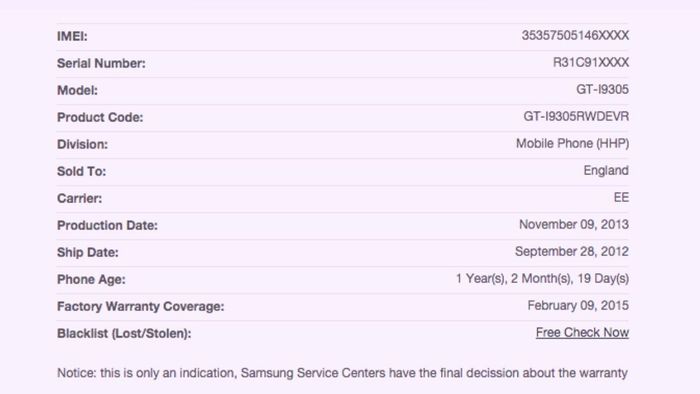Click the Factory Warranty Coverage label
Image resolution: width=700 pixels, height=394 pixels.
[141, 307]
